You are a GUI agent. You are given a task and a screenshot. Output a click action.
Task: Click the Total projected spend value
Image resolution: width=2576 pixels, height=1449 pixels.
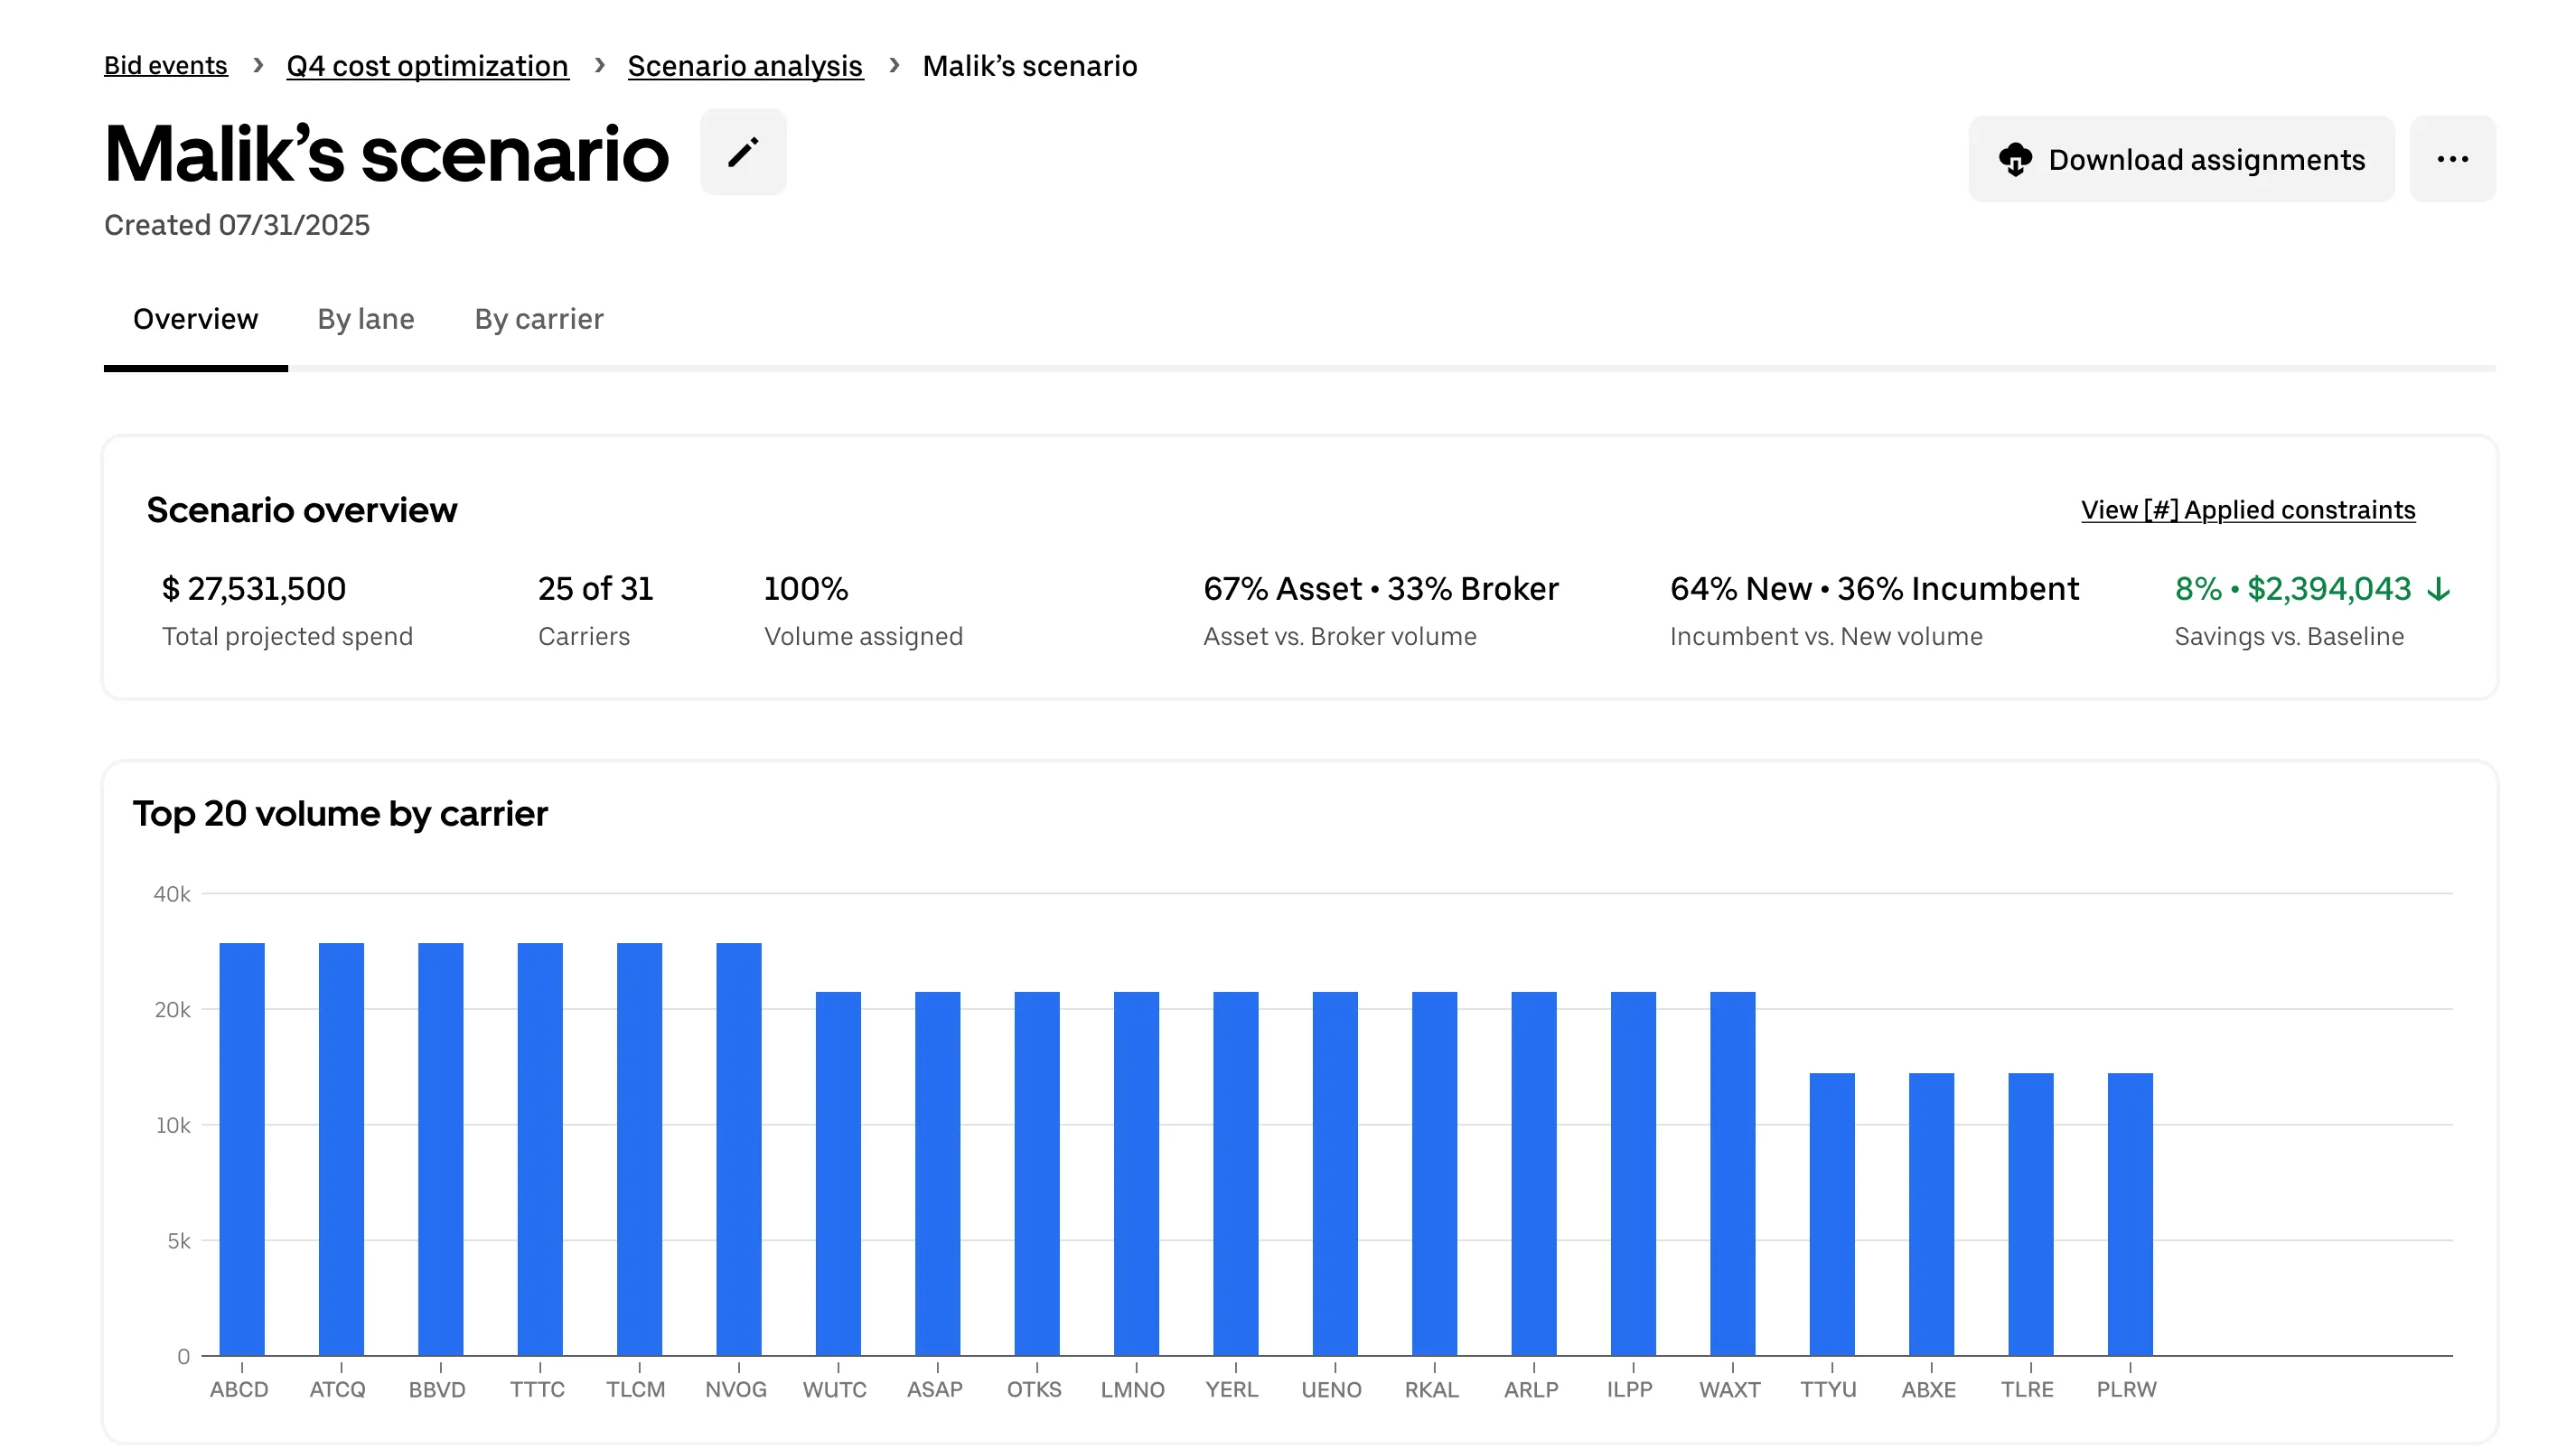[x=255, y=588]
